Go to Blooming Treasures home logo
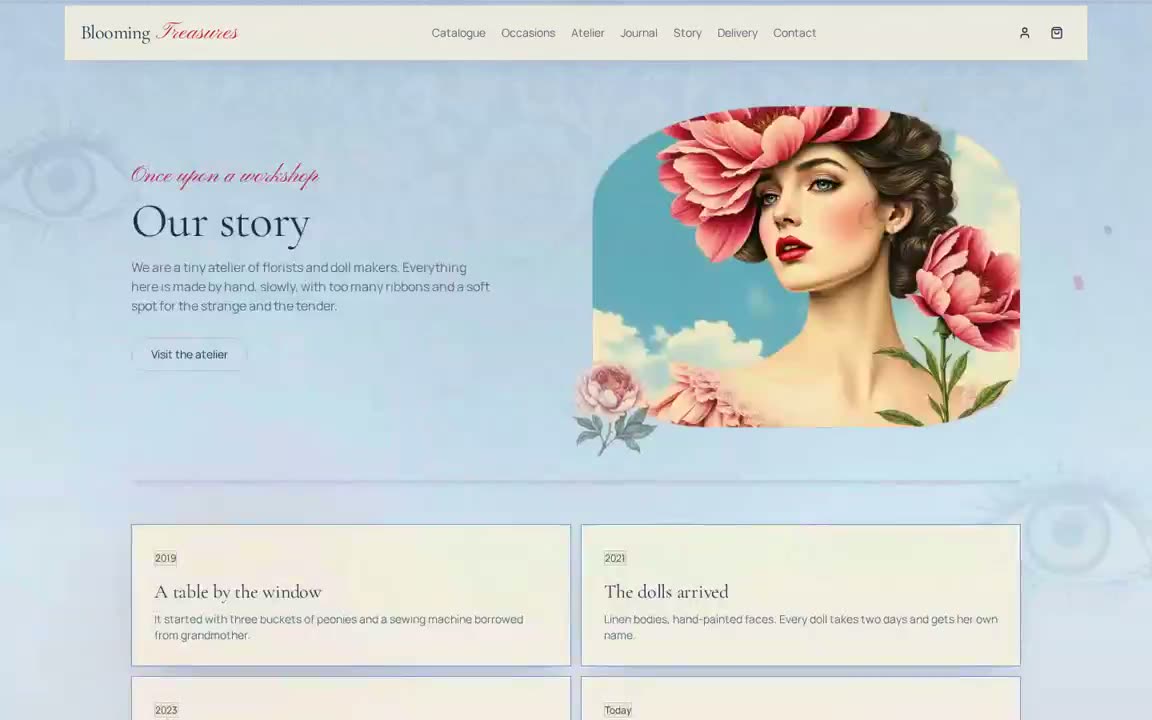1152x720 pixels. point(159,32)
